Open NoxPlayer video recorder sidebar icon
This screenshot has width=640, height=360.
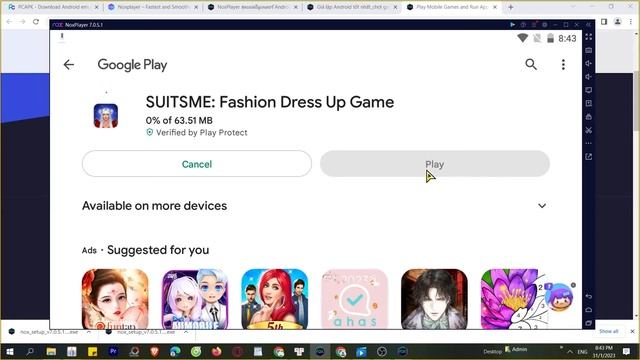tap(589, 103)
